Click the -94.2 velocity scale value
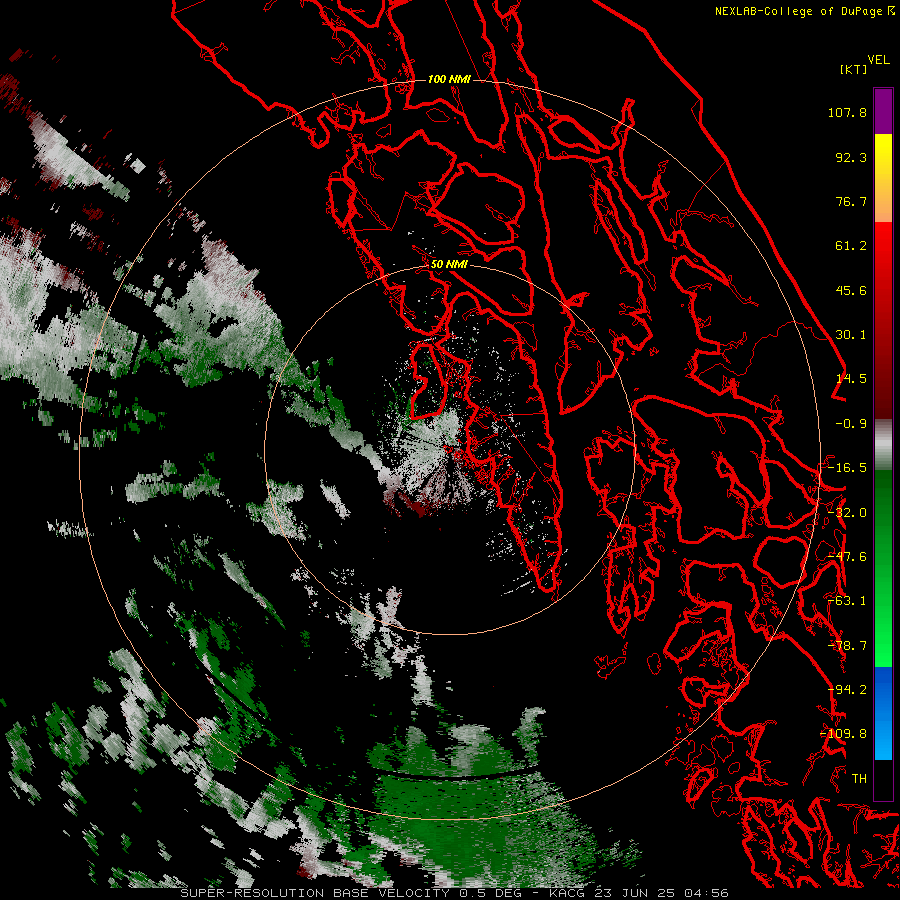This screenshot has width=900, height=900. (x=847, y=690)
